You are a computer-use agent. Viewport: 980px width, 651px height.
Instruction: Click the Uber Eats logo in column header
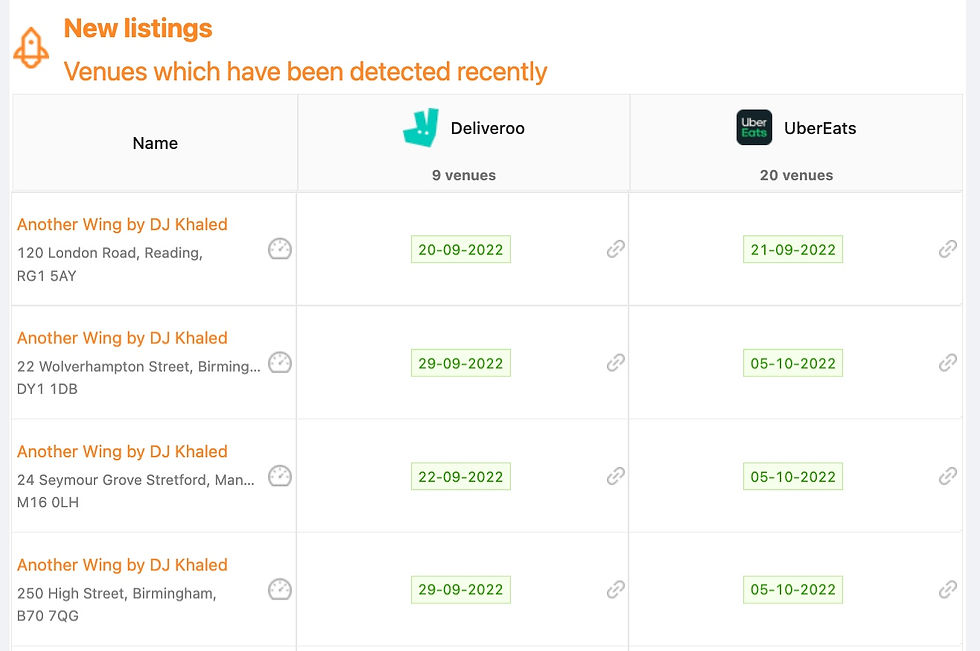click(x=754, y=127)
